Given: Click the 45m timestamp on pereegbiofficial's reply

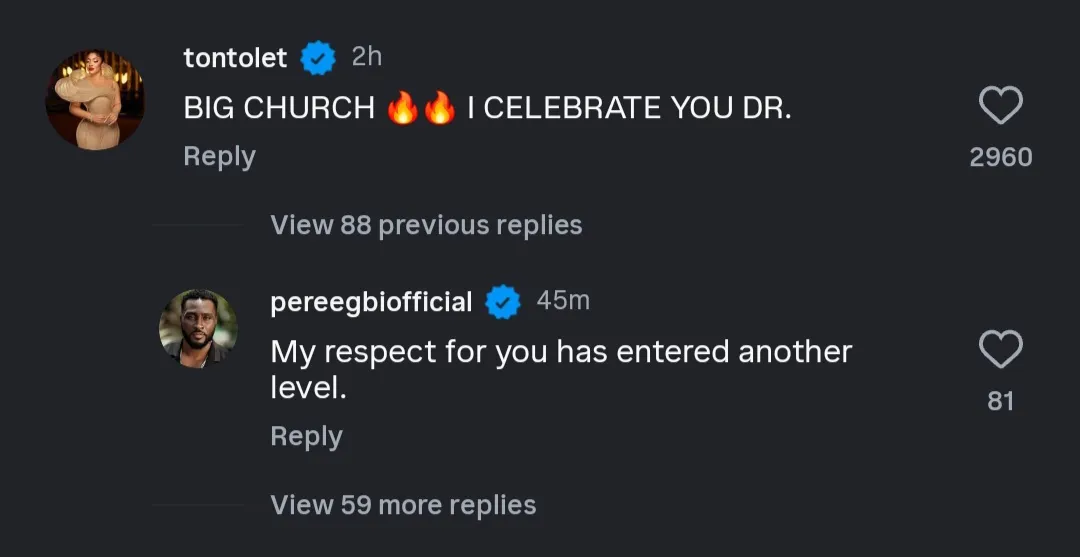Looking at the screenshot, I should point(563,300).
